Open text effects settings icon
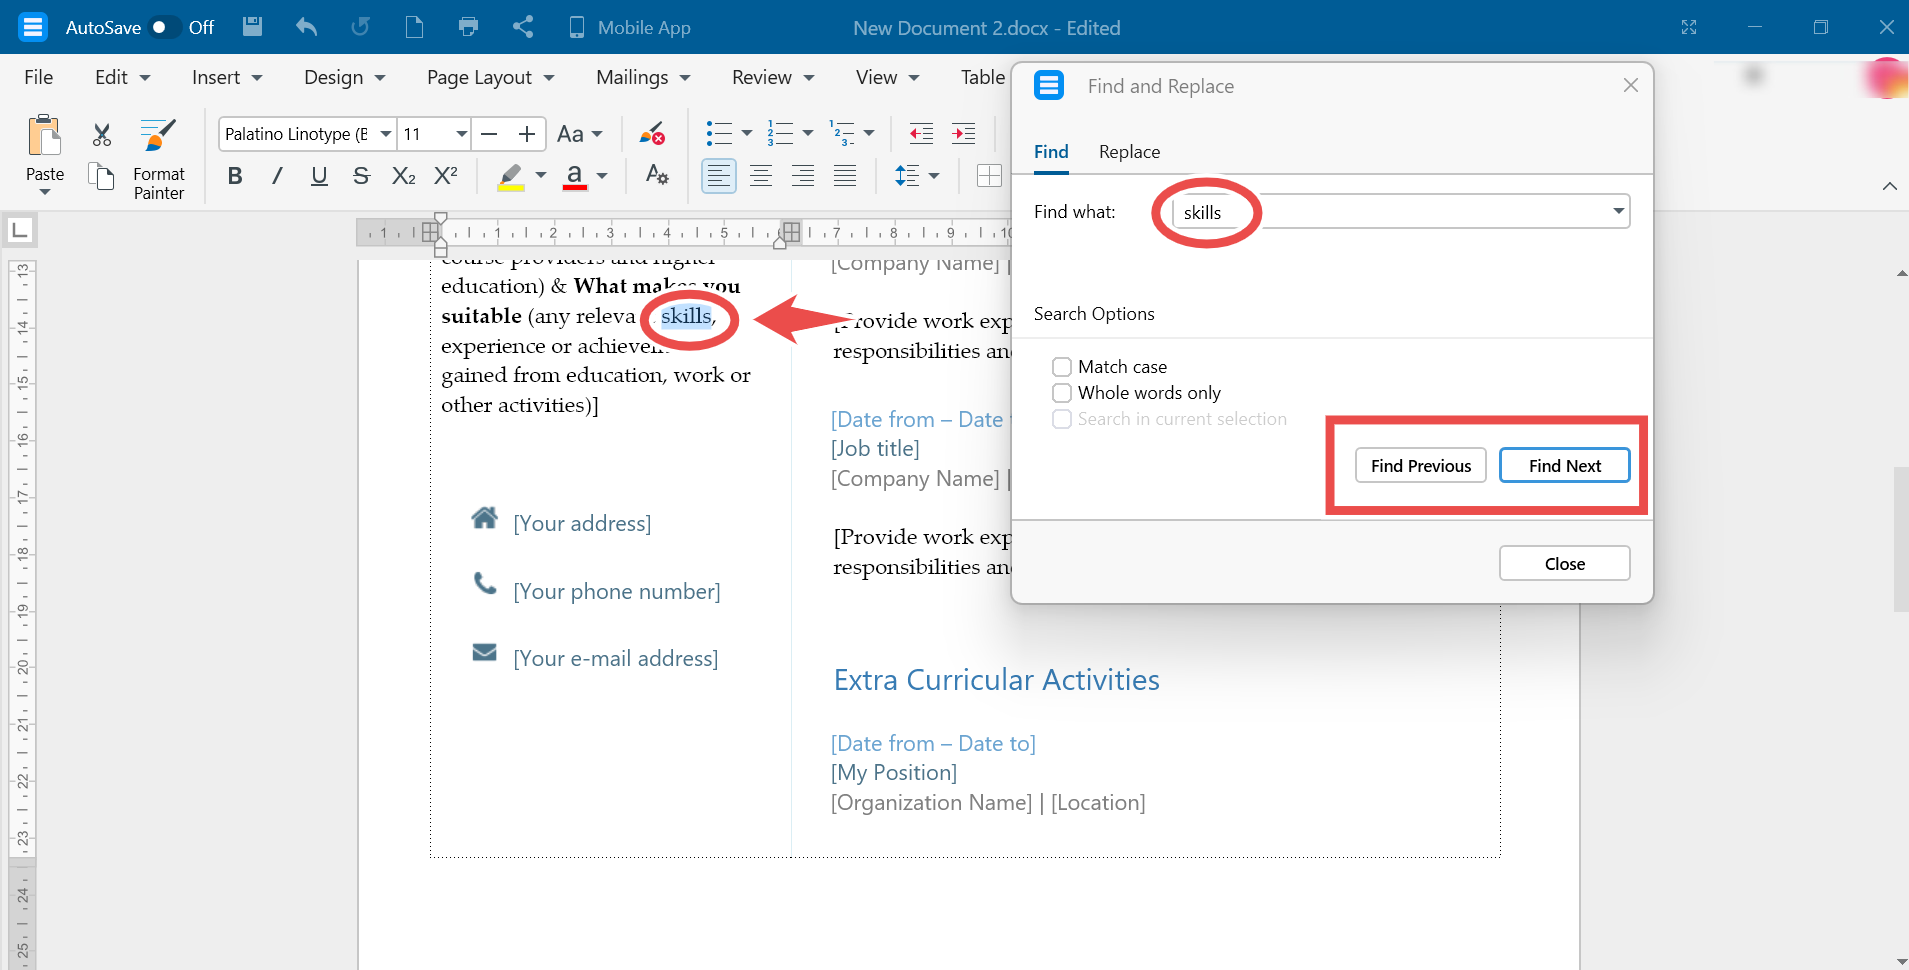This screenshot has height=970, width=1909. pyautogui.click(x=656, y=175)
